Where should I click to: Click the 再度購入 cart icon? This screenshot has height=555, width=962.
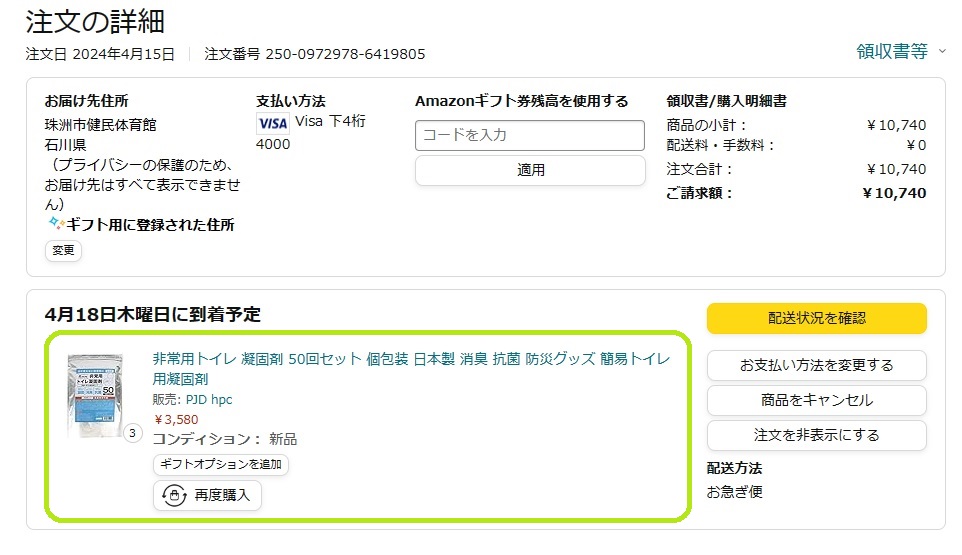tap(174, 495)
